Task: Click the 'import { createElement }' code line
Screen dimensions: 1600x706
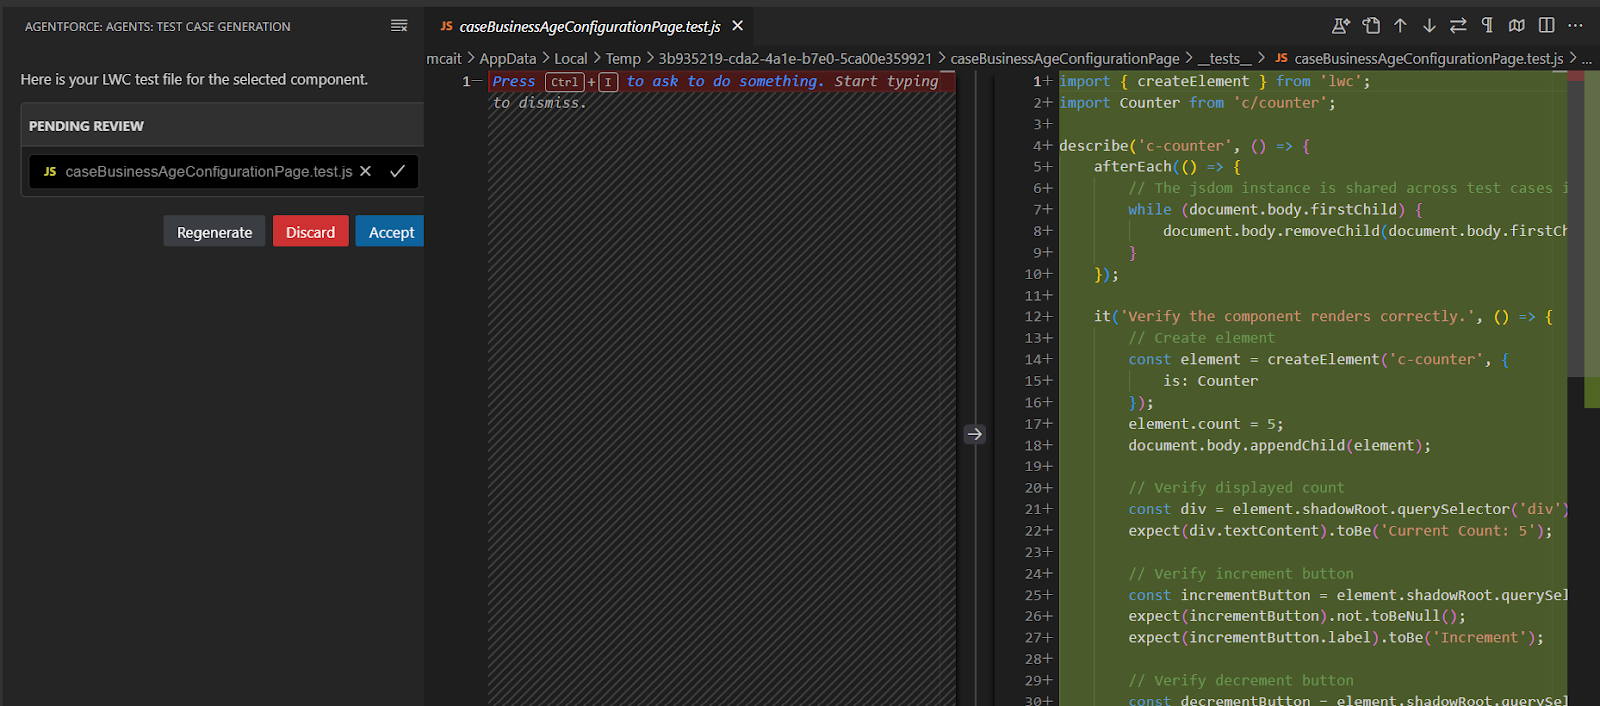Action: [1215, 81]
